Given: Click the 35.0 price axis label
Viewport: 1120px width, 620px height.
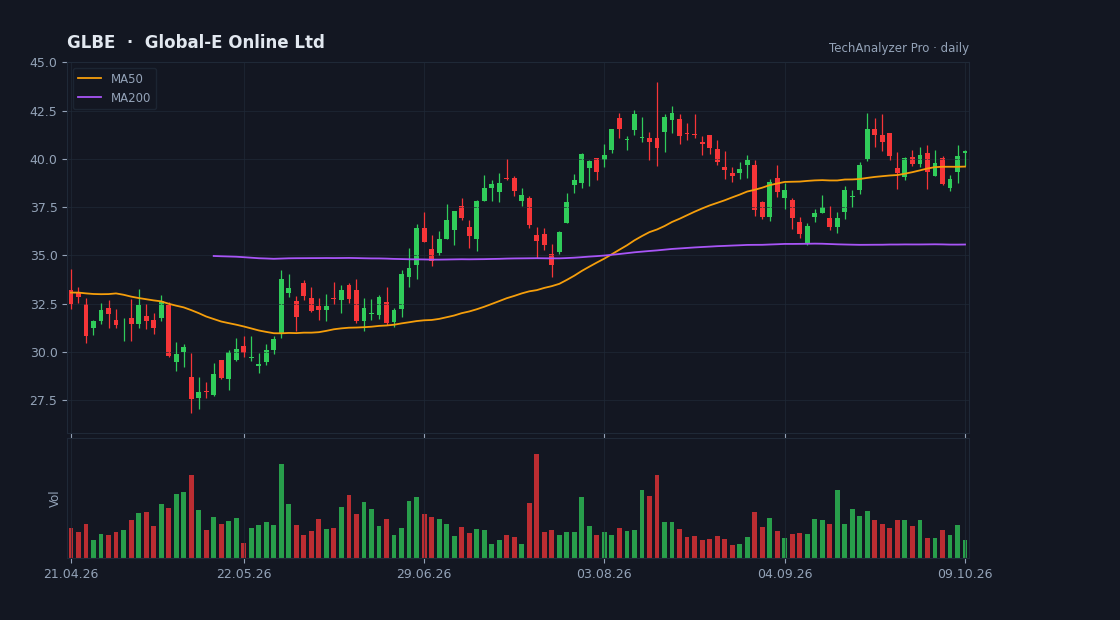Looking at the screenshot, I should coord(44,256).
